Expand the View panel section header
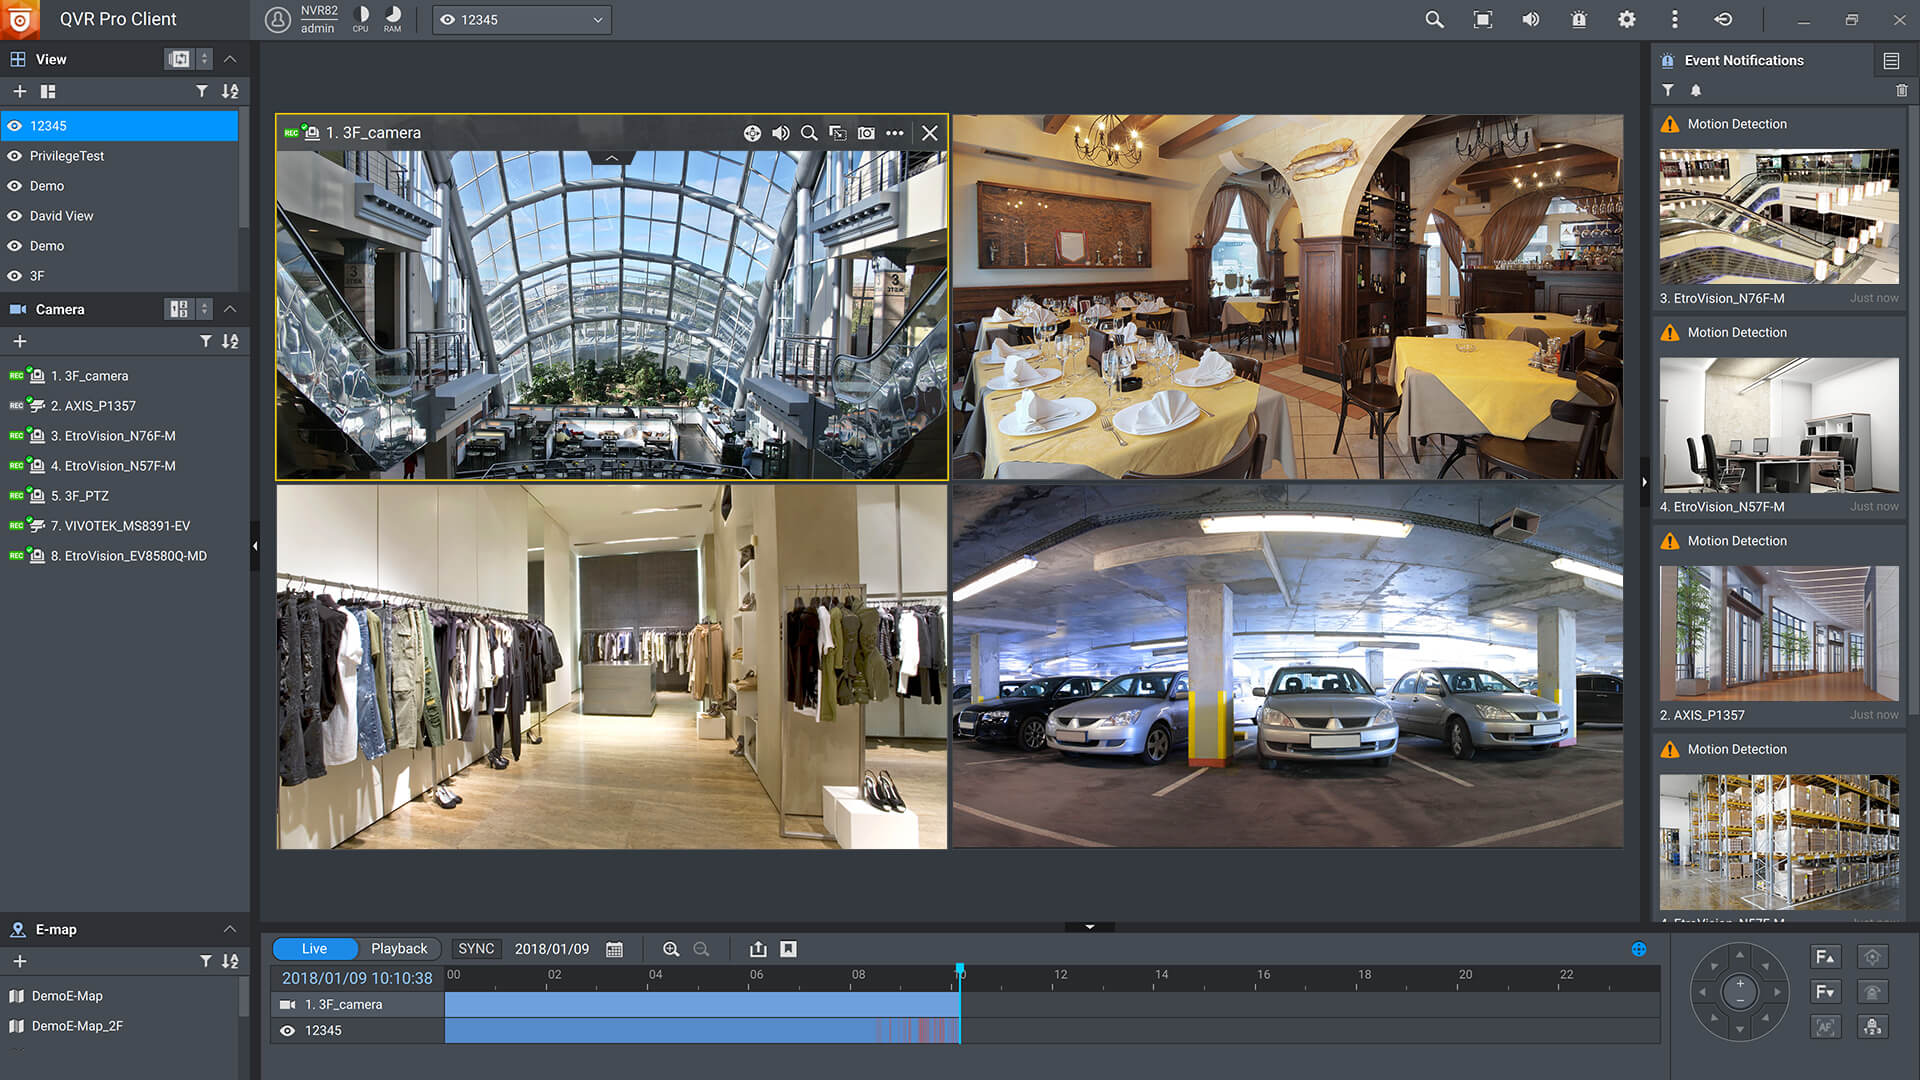 click(231, 58)
